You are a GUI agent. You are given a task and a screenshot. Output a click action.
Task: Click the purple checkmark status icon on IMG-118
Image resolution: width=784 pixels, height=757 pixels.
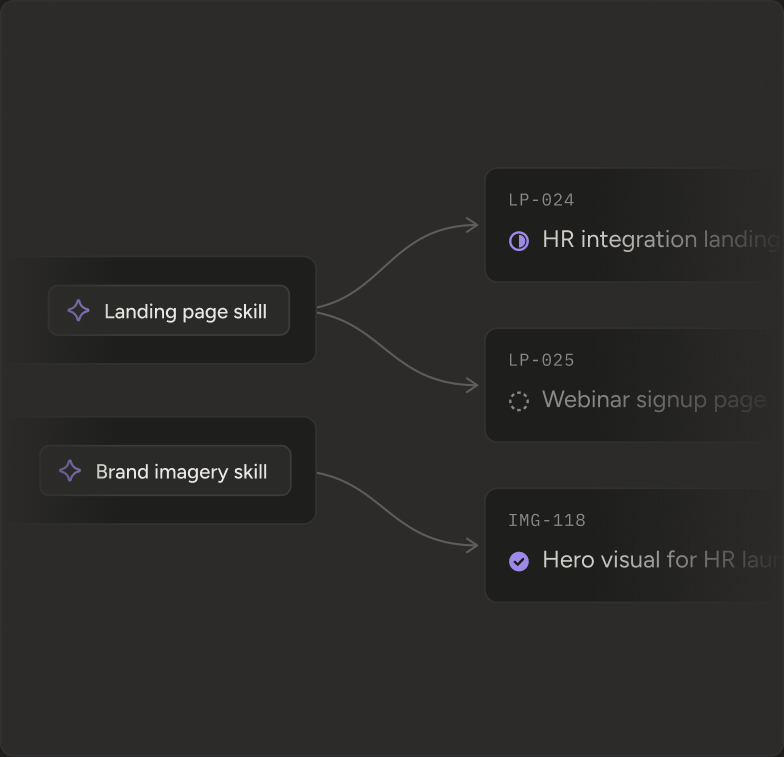click(x=518, y=561)
